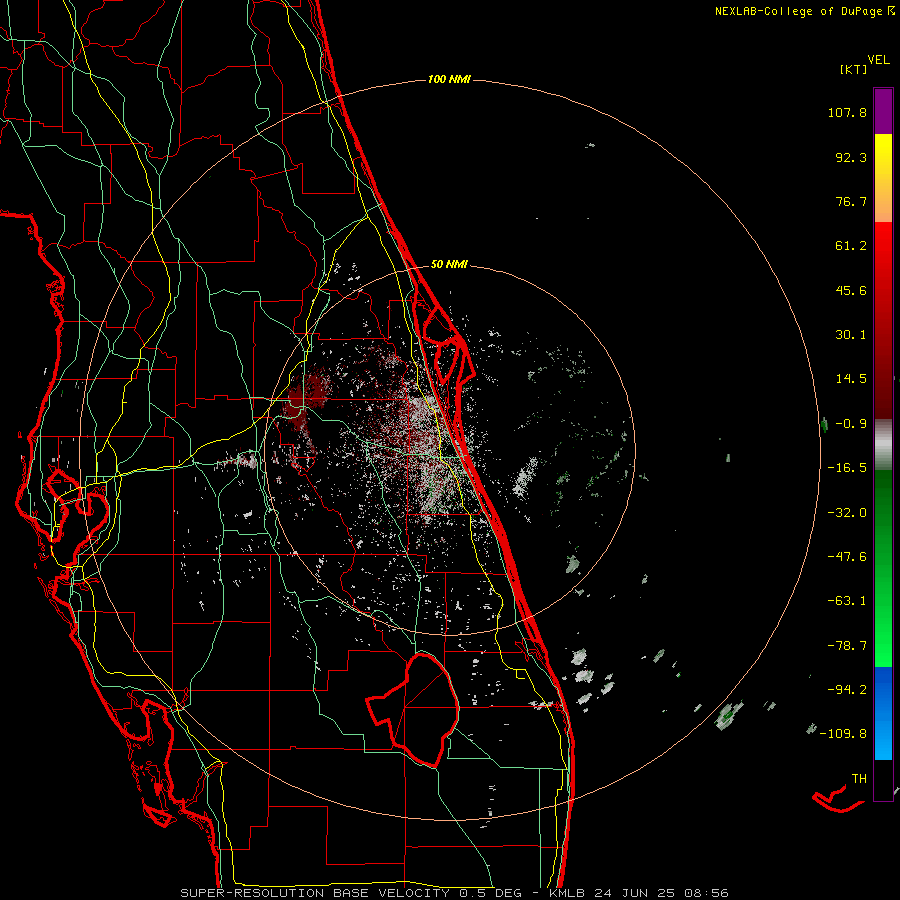The height and width of the screenshot is (900, 900).
Task: Click the 14.5 velocity scale value
Action: pos(851,379)
